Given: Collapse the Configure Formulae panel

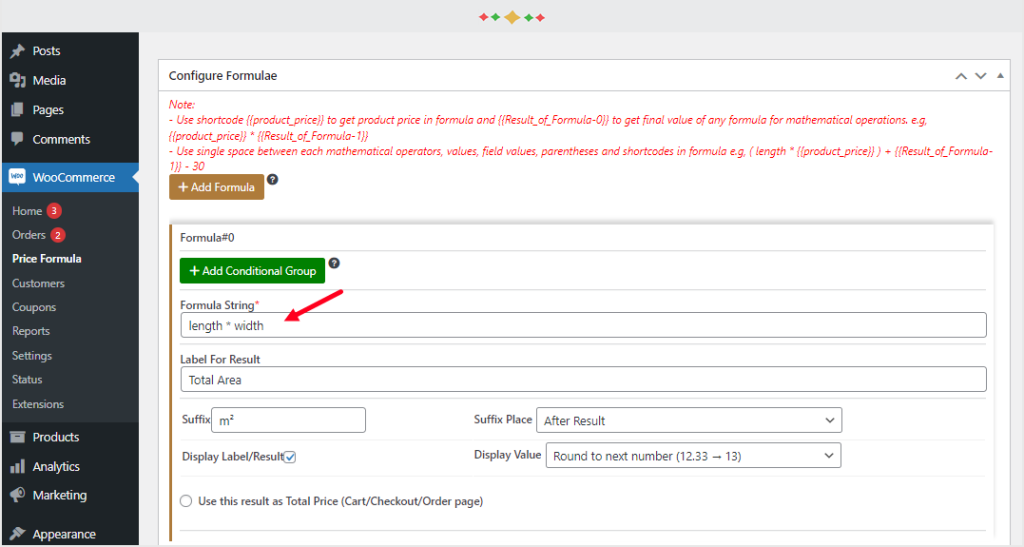Looking at the screenshot, I should coord(1000,76).
